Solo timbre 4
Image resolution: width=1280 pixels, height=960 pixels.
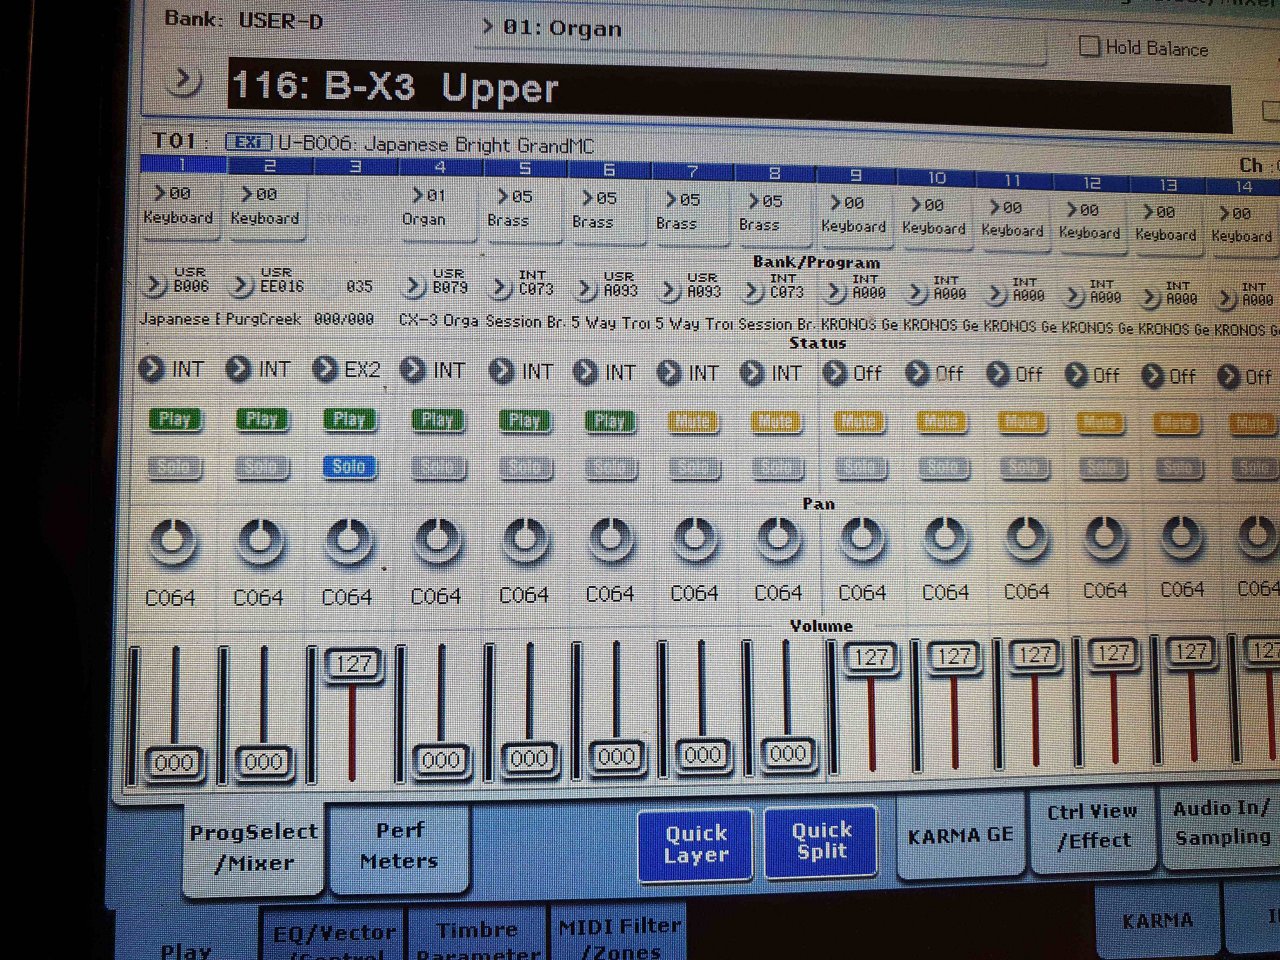coord(438,467)
